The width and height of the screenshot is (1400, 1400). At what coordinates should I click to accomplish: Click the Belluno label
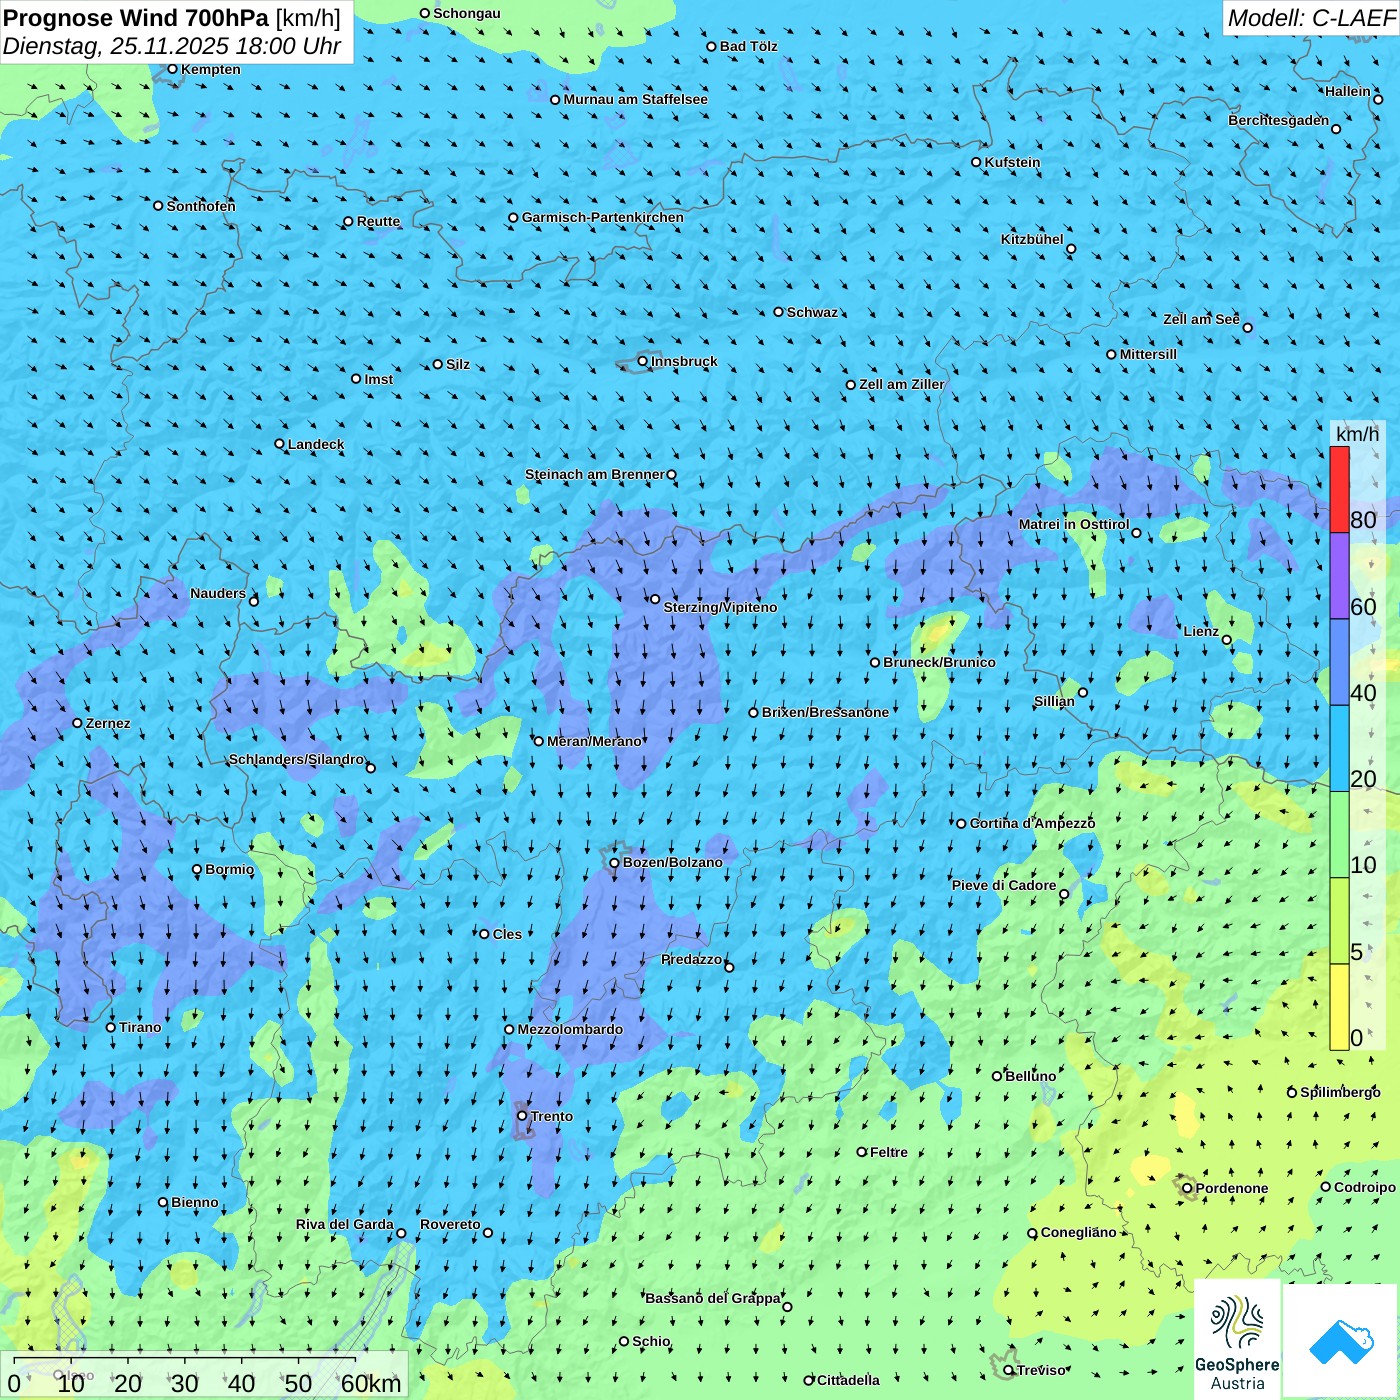pyautogui.click(x=1030, y=1076)
